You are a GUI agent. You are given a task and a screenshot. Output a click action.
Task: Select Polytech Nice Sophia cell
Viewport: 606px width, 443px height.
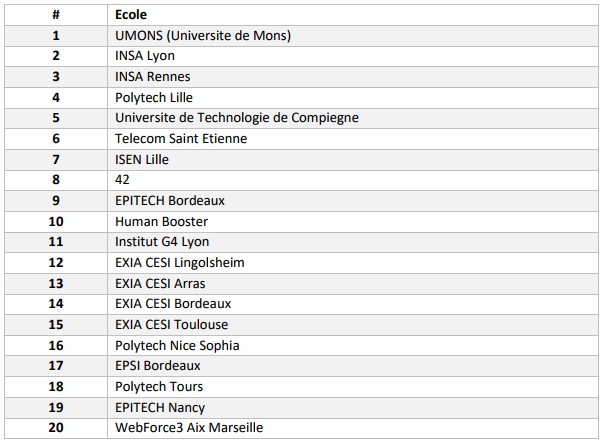point(177,346)
